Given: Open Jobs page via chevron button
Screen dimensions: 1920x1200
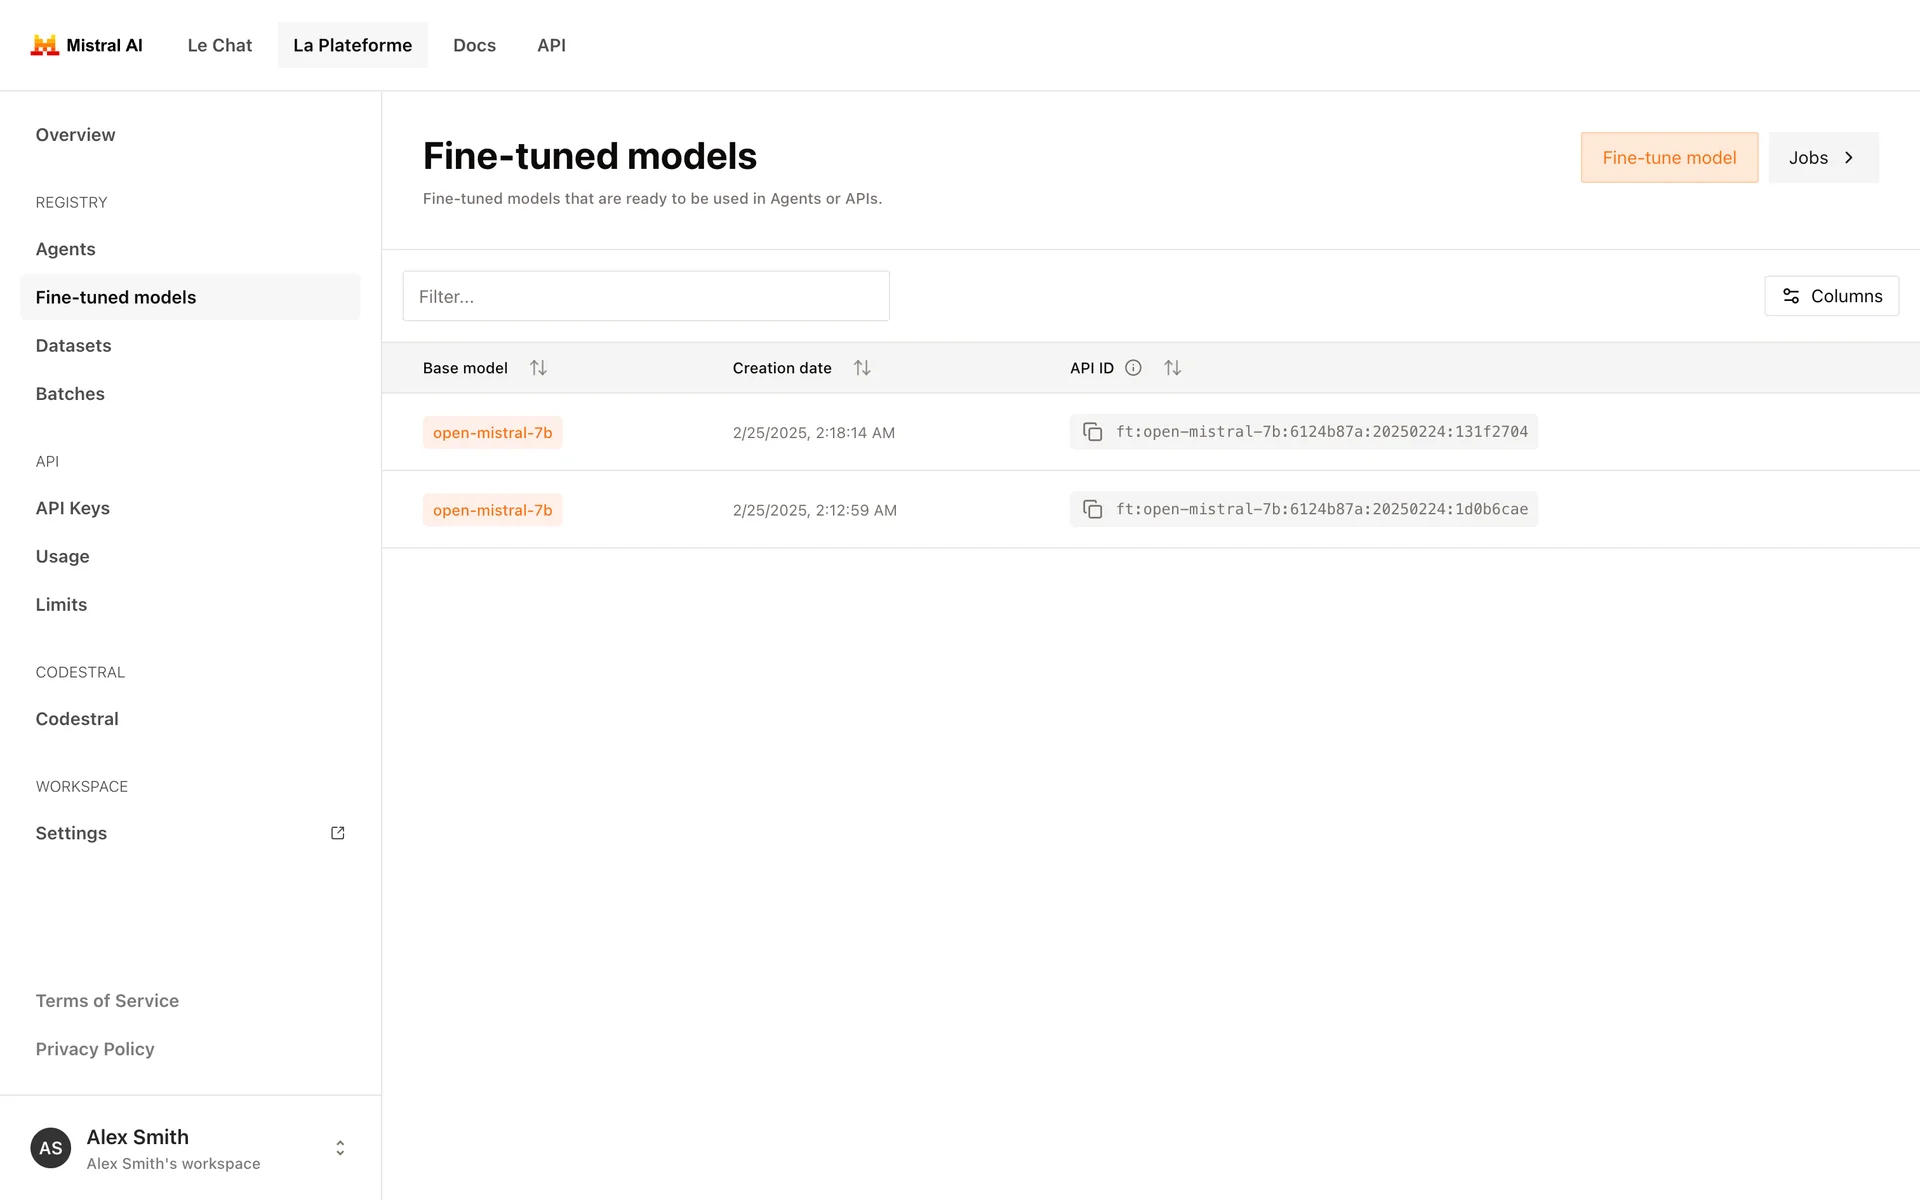Looking at the screenshot, I should click(x=1823, y=158).
